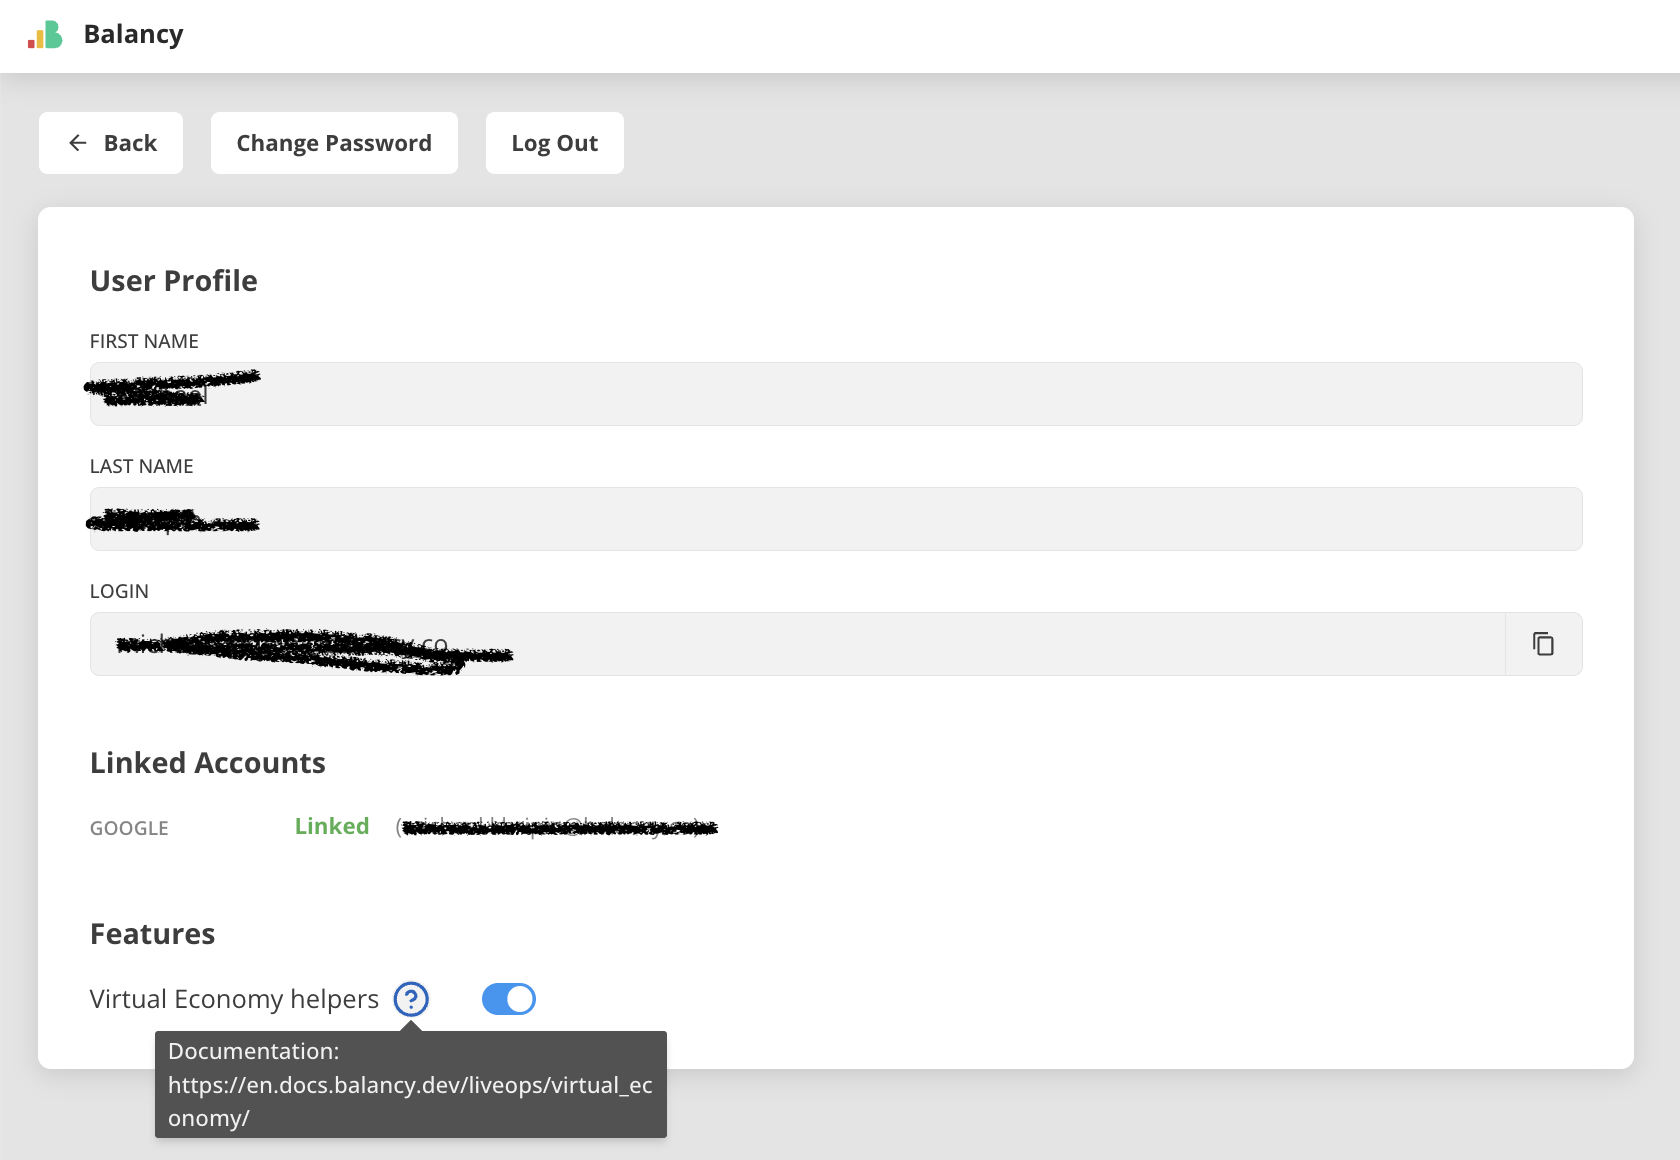Image resolution: width=1680 pixels, height=1160 pixels.
Task: Click the LOGIN field label
Action: [x=119, y=591]
